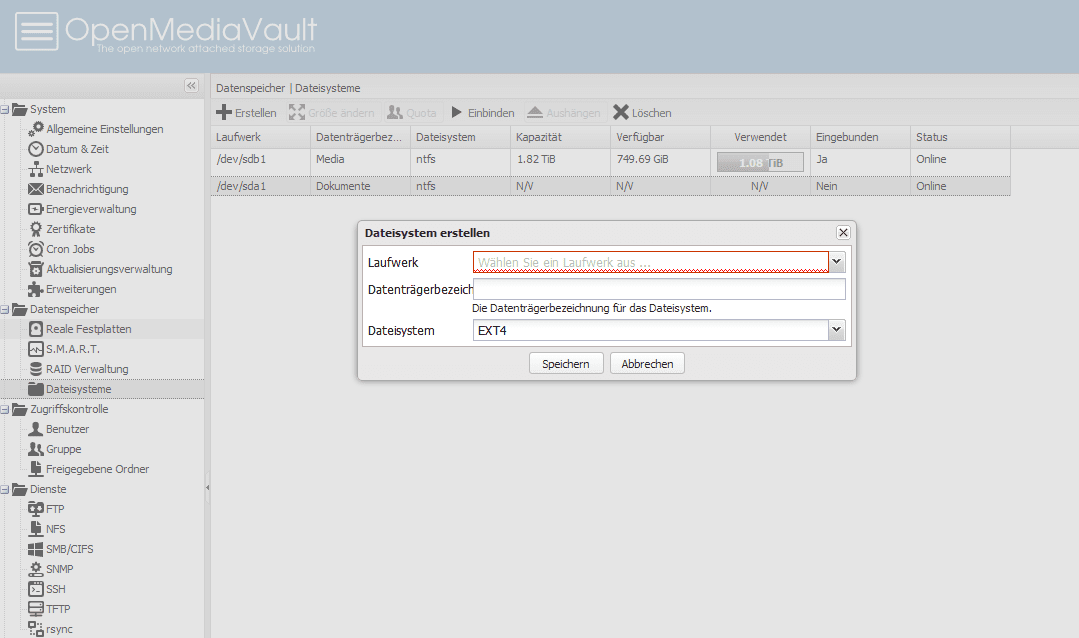Click Aushängen toolbar button
The image size is (1079, 638).
564,112
